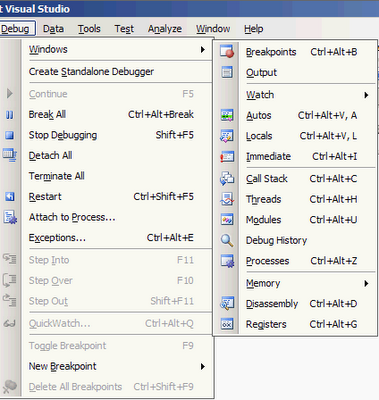The image size is (379, 400).
Task: Click the Visual Studio title bar text
Action: (x=35, y=9)
